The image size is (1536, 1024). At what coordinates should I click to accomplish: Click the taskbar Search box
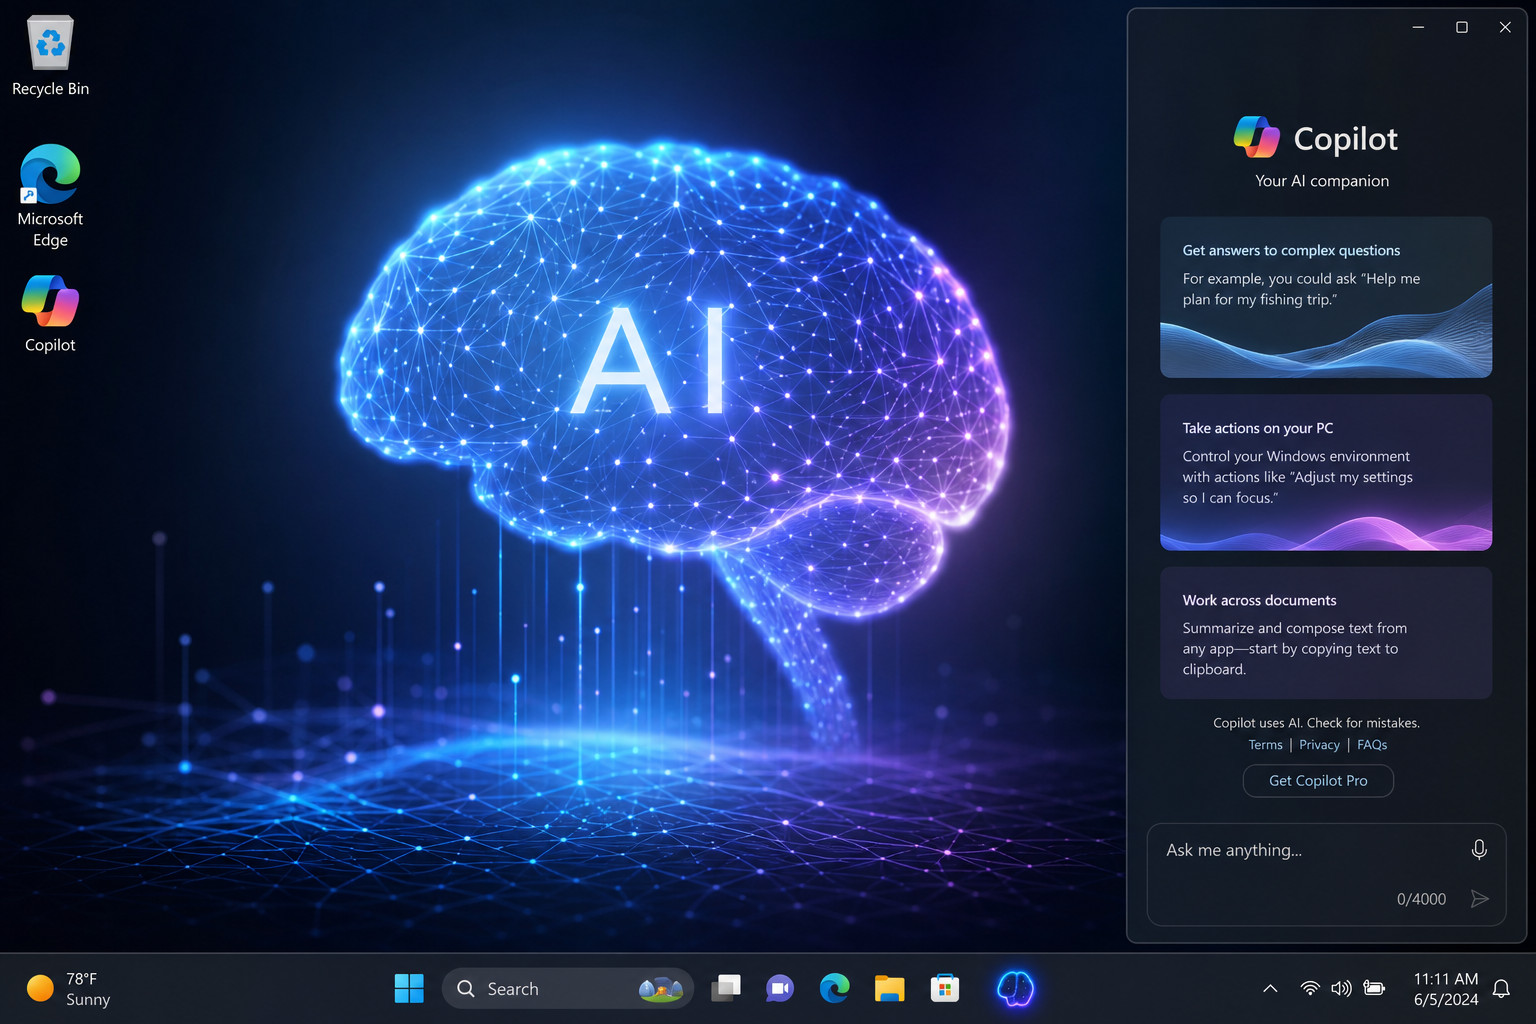tap(567, 988)
